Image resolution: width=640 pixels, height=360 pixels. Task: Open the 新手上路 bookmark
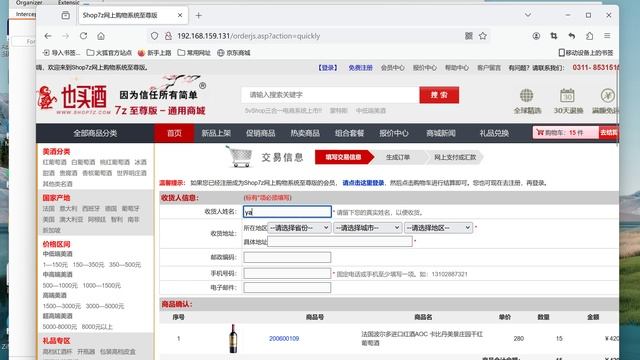tap(154, 53)
